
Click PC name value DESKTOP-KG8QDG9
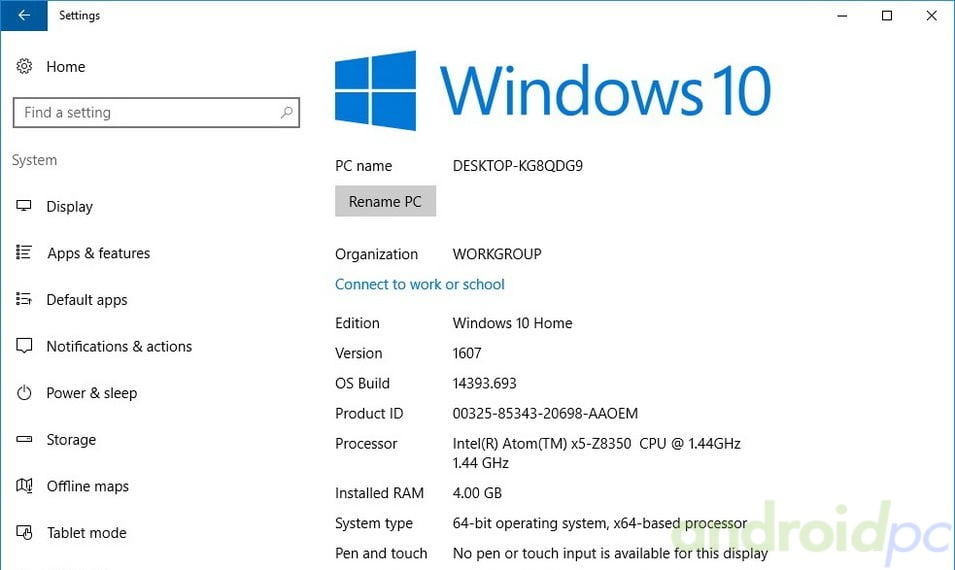tap(518, 166)
